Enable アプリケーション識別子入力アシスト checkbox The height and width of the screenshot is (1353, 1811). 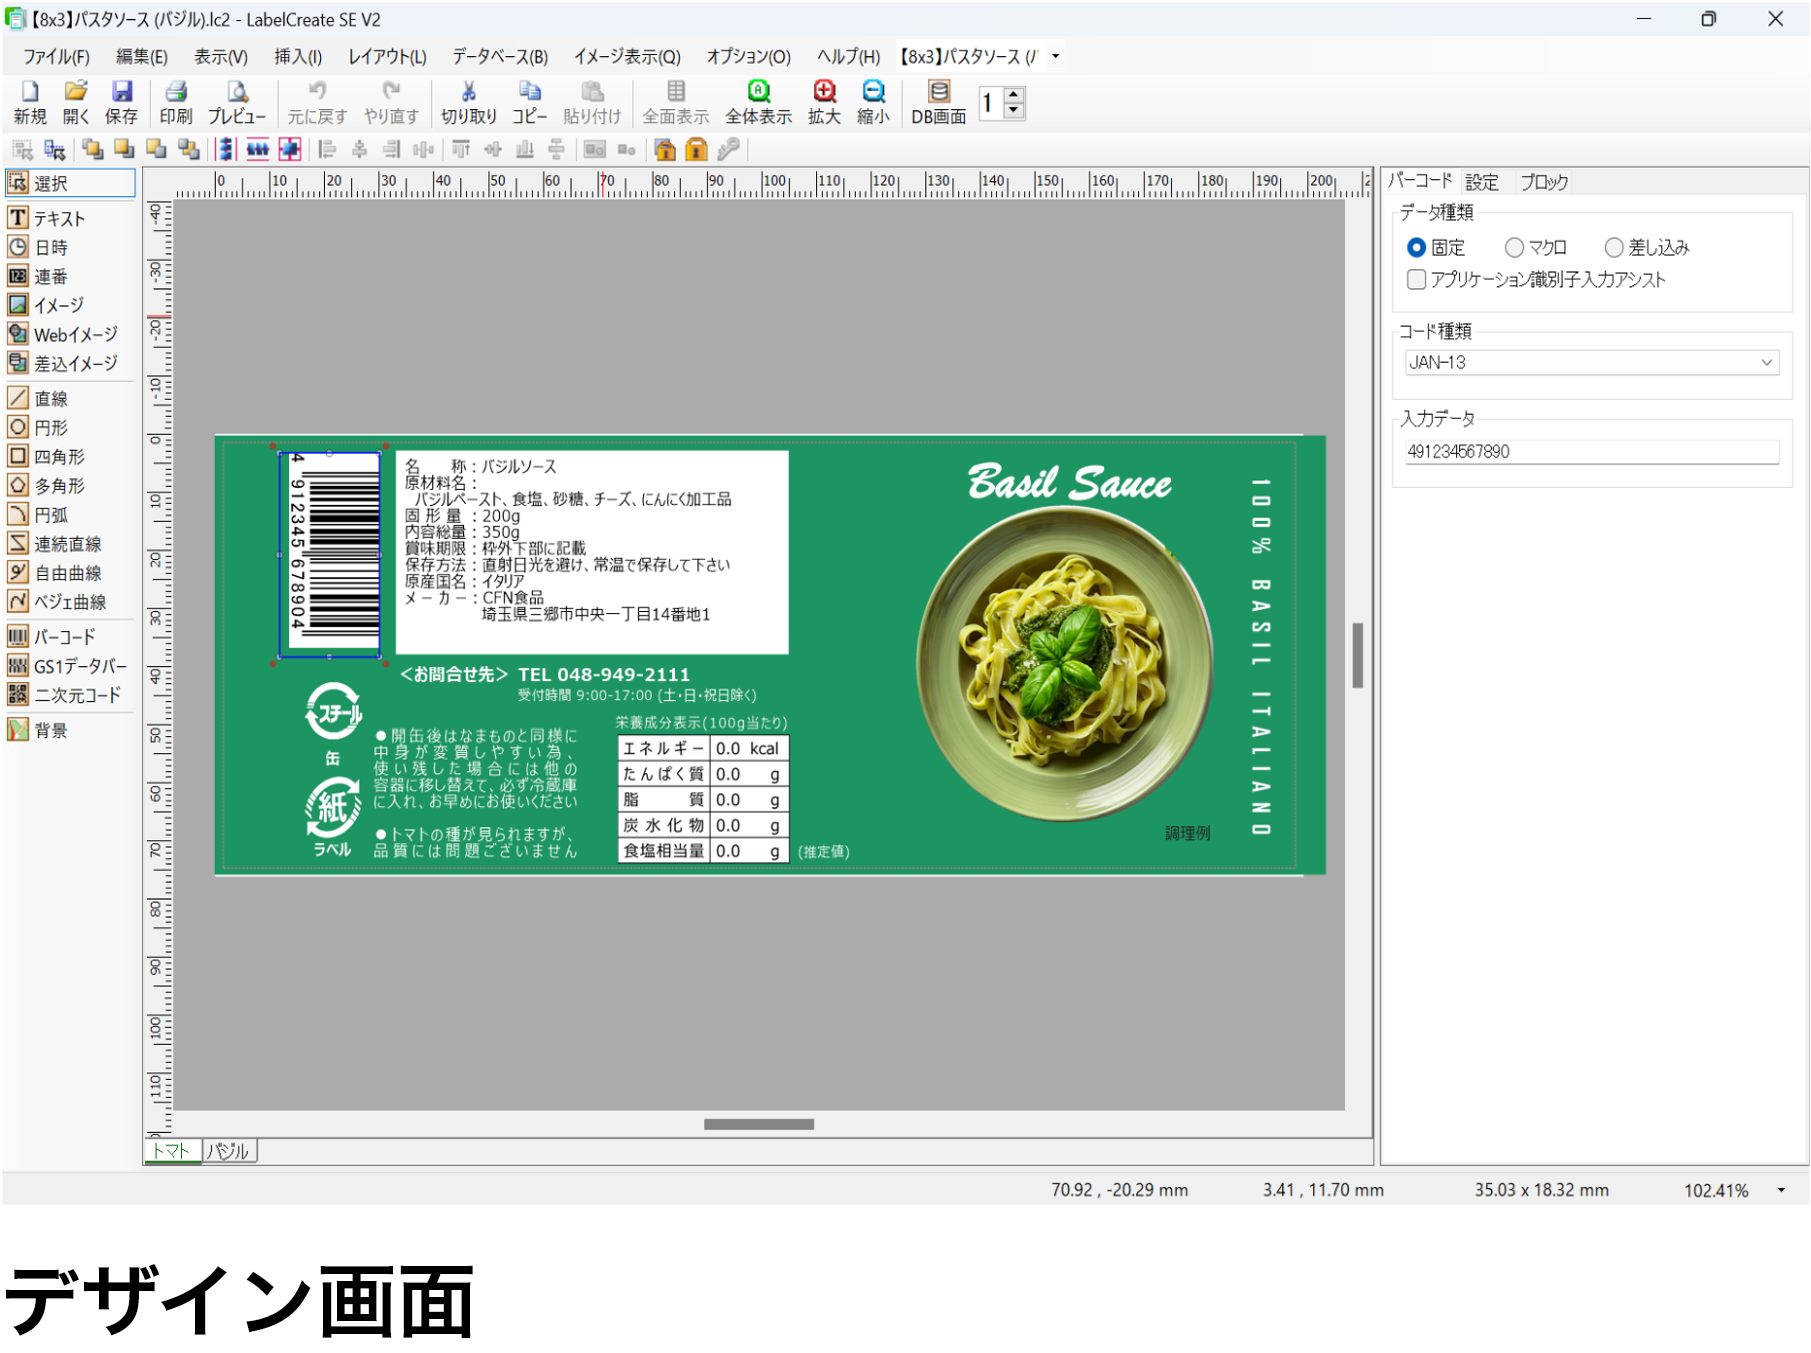click(1417, 280)
